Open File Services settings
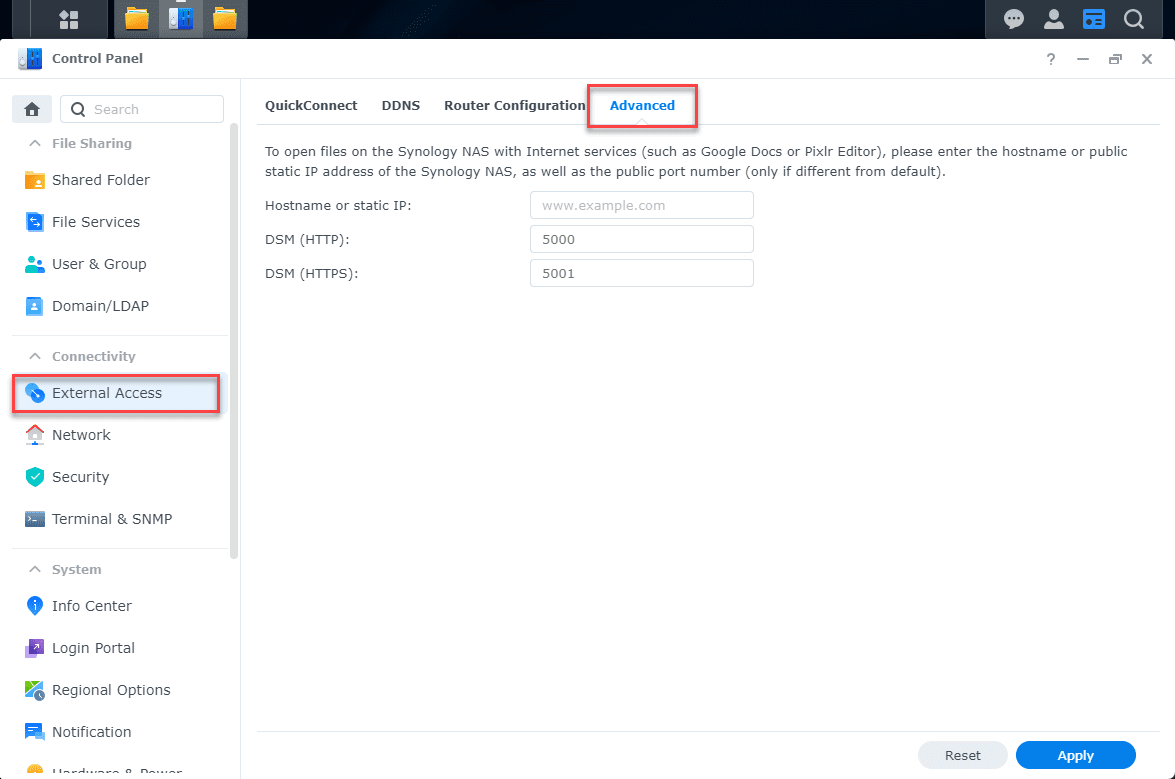Viewport: 1175px width, 779px height. [120, 222]
